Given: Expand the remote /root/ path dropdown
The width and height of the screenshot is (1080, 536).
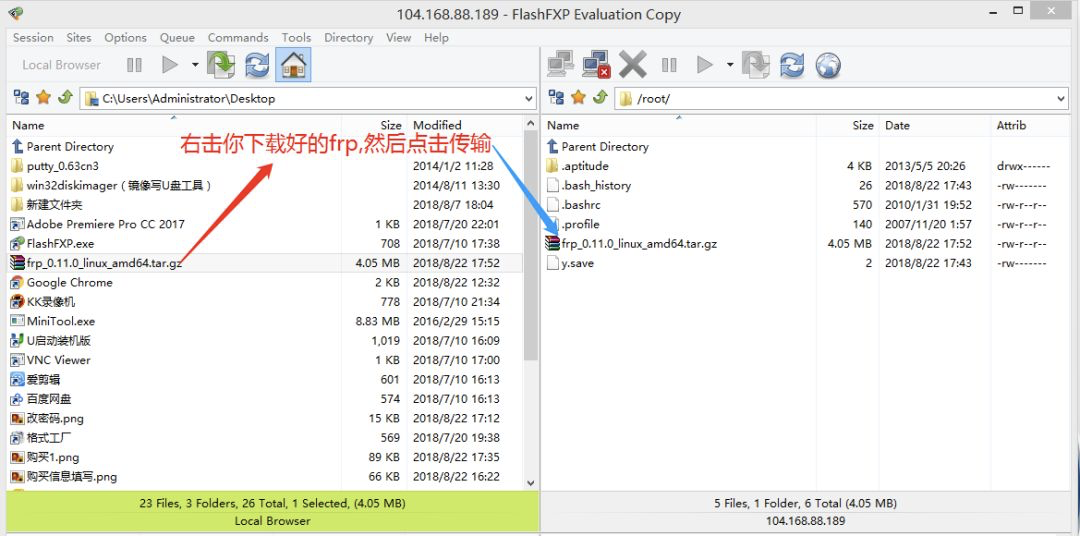Looking at the screenshot, I should 1061,99.
